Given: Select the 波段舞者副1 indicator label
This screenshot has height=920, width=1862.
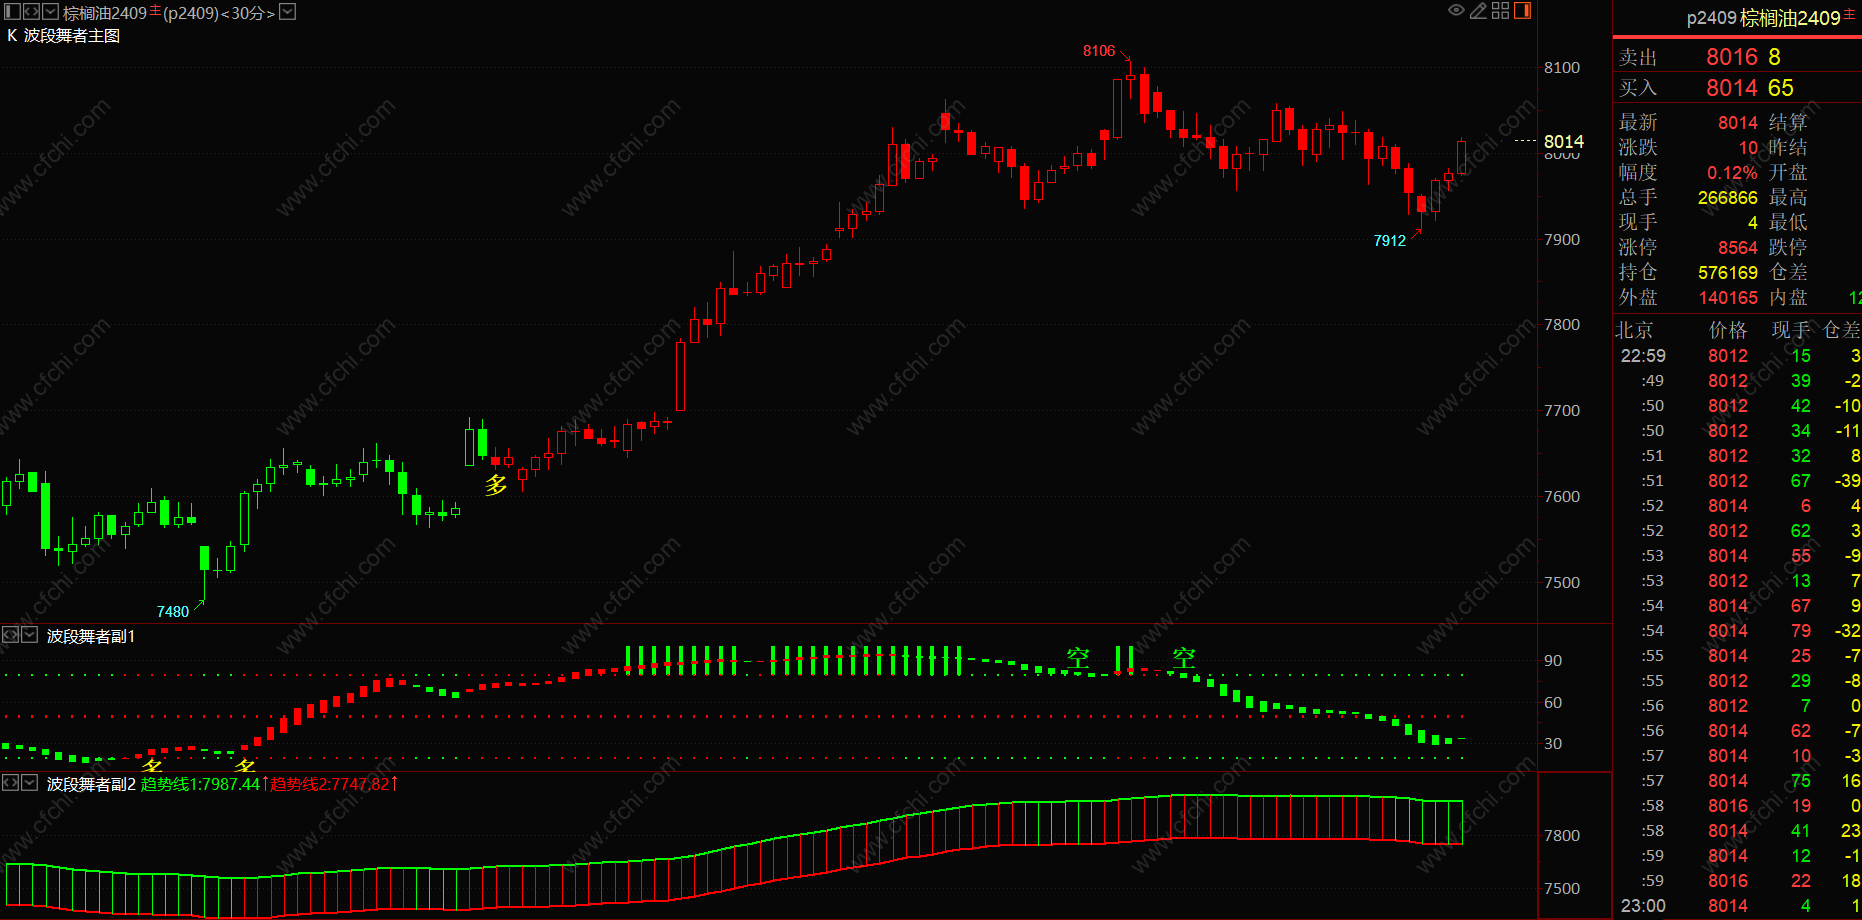Looking at the screenshot, I should [x=91, y=636].
